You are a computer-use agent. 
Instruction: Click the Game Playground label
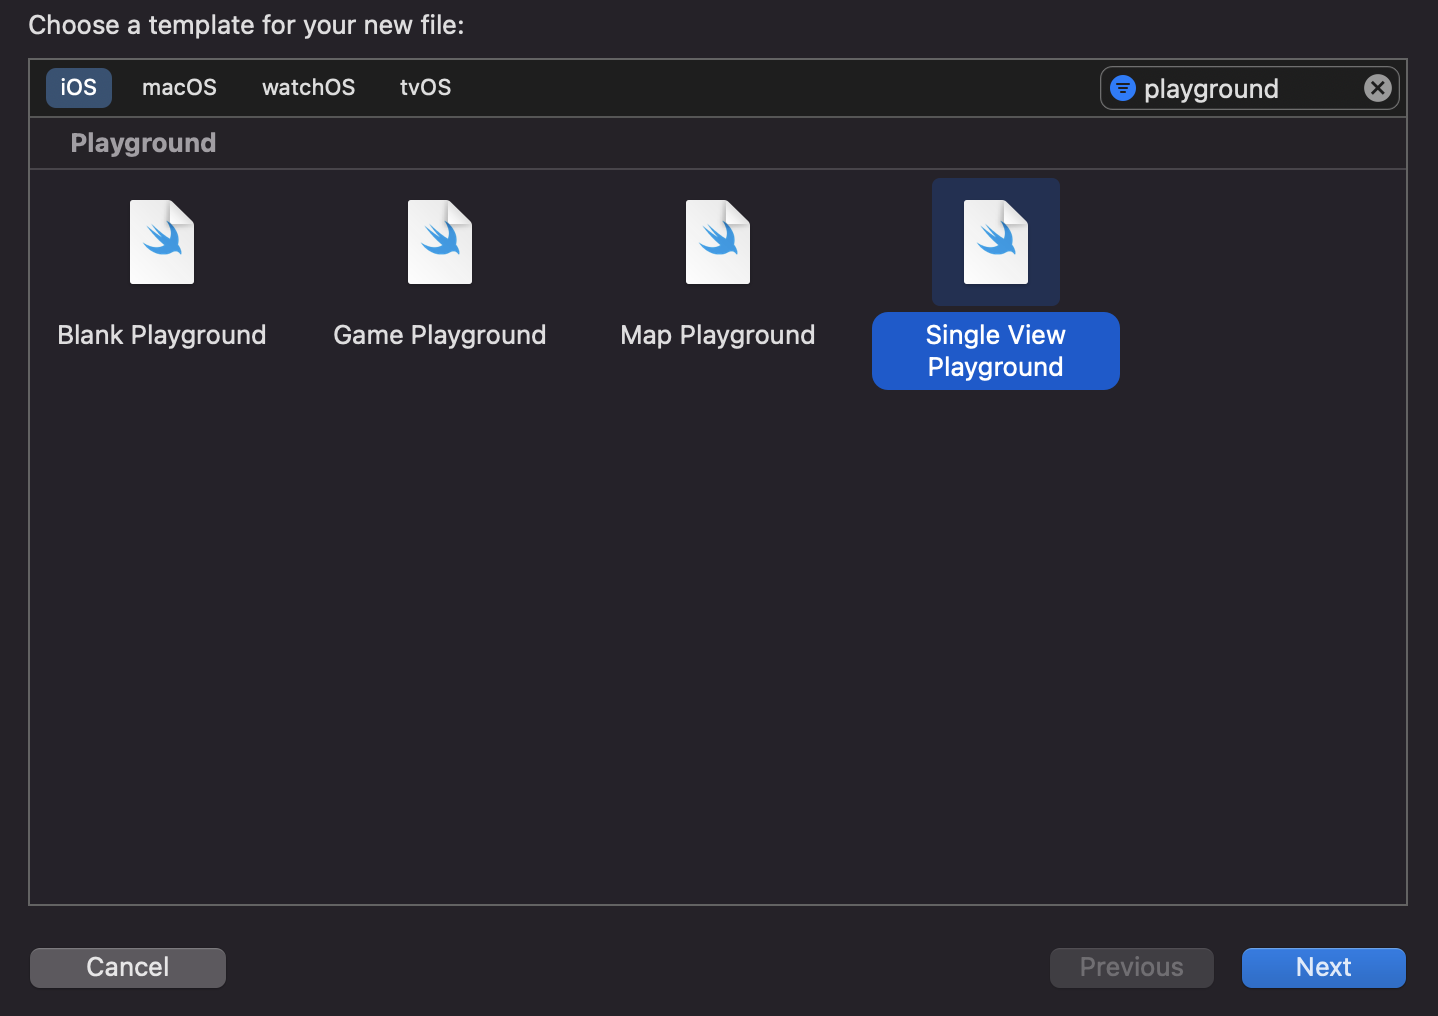440,335
